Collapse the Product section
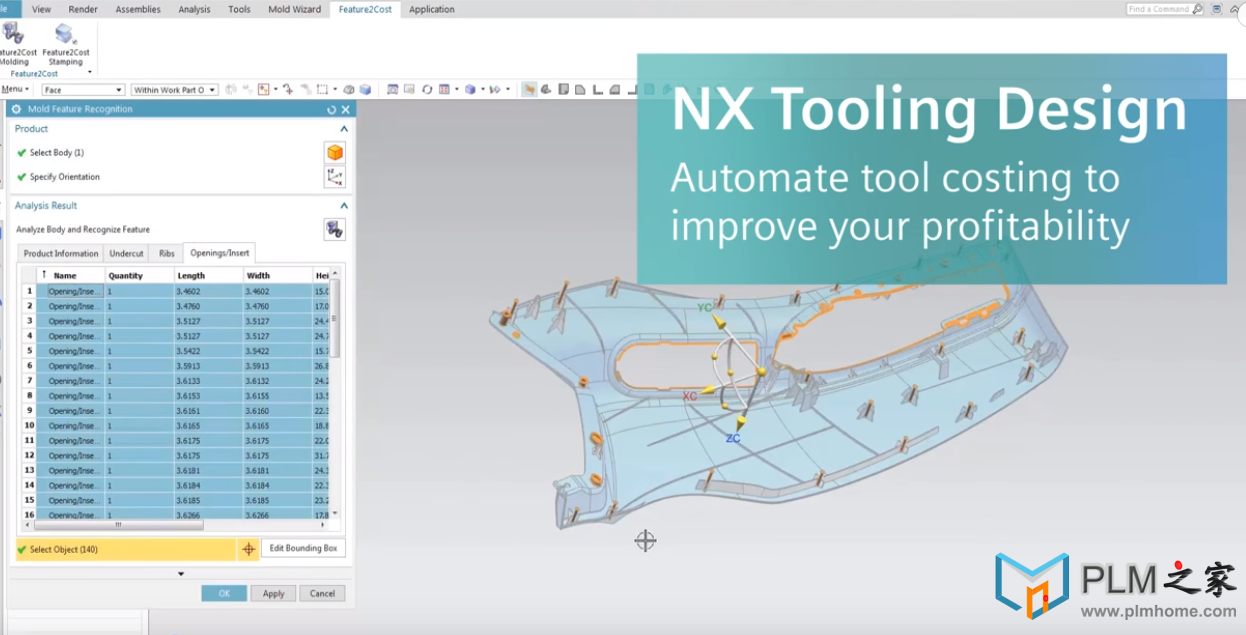The height and width of the screenshot is (635, 1246). point(344,129)
